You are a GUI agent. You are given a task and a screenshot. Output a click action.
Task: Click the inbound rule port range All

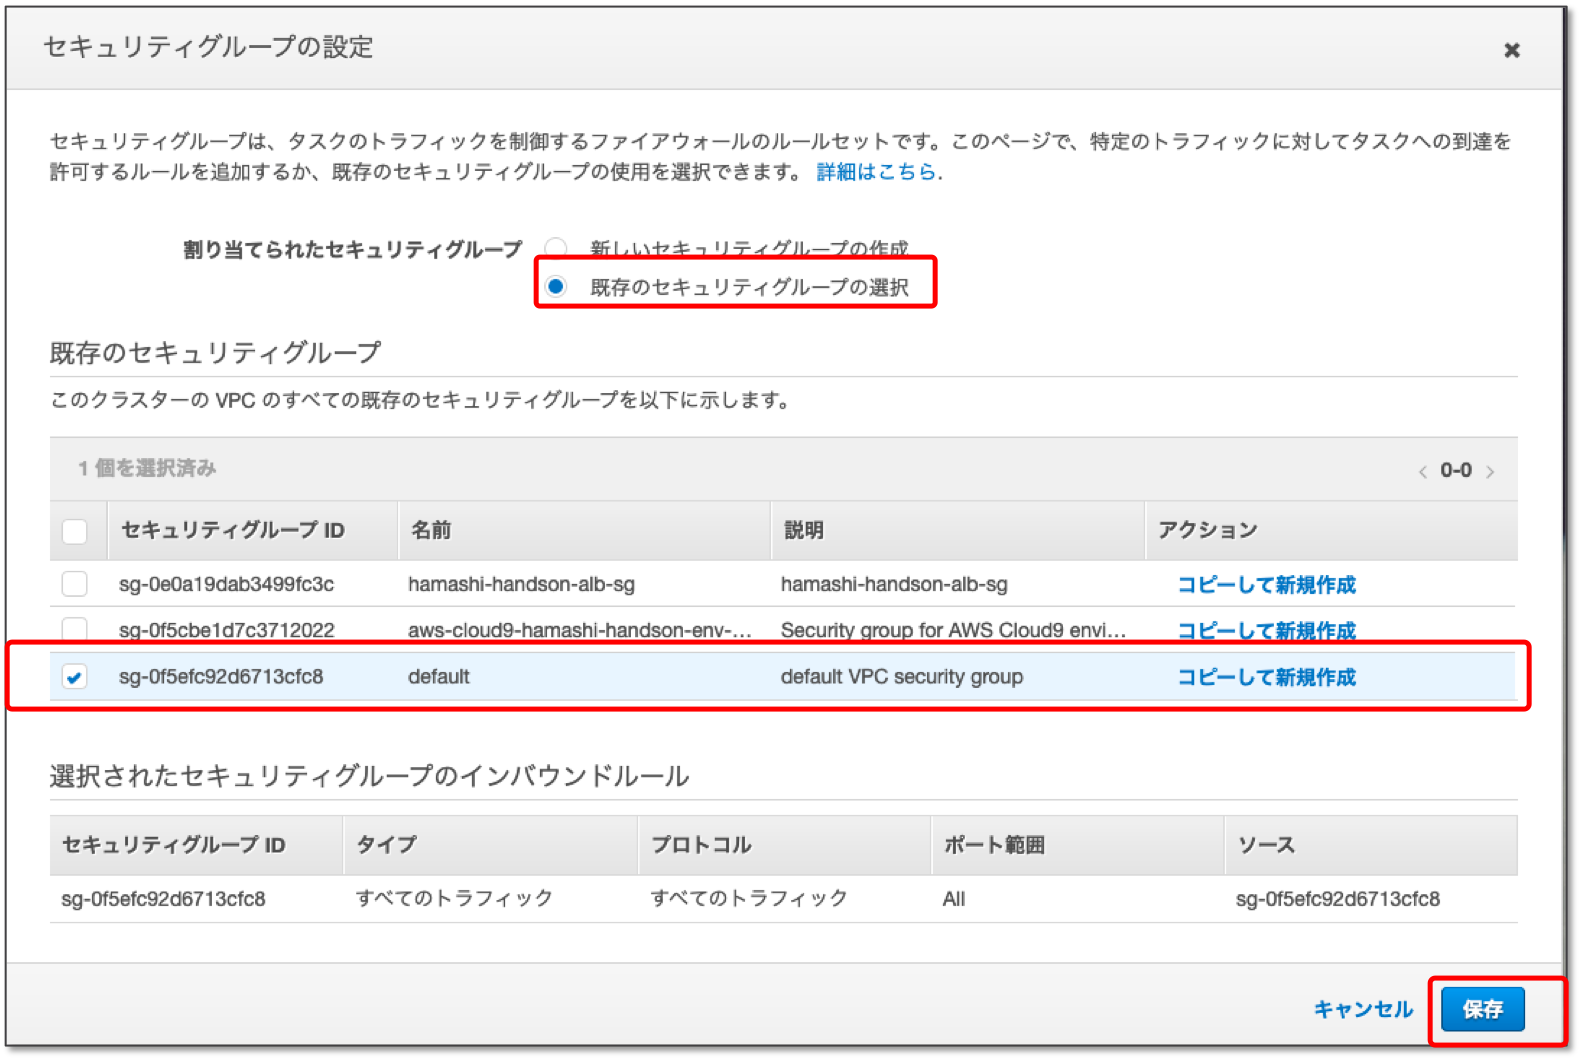tap(954, 899)
